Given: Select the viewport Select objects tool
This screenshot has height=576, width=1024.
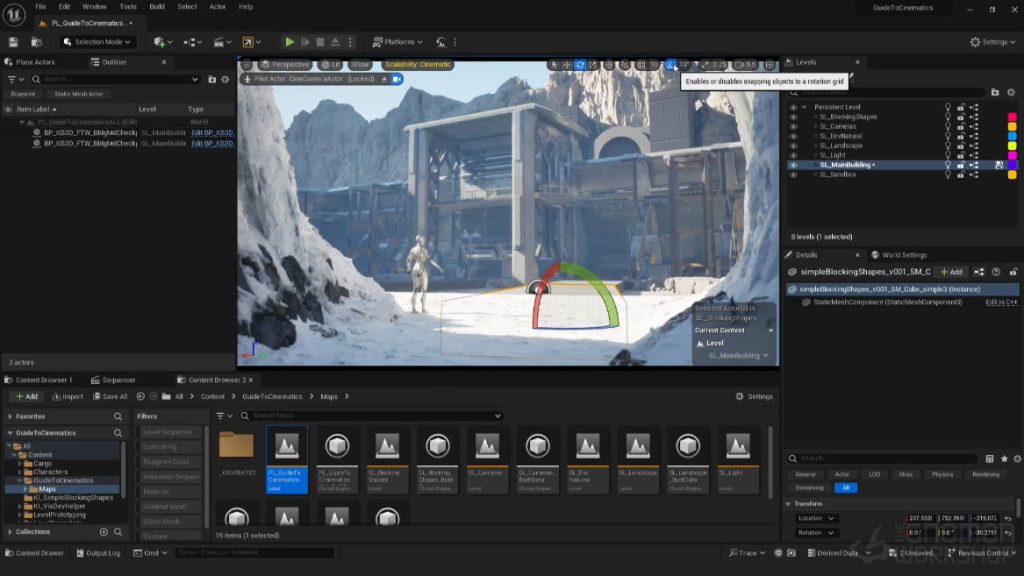Looking at the screenshot, I should (x=554, y=65).
